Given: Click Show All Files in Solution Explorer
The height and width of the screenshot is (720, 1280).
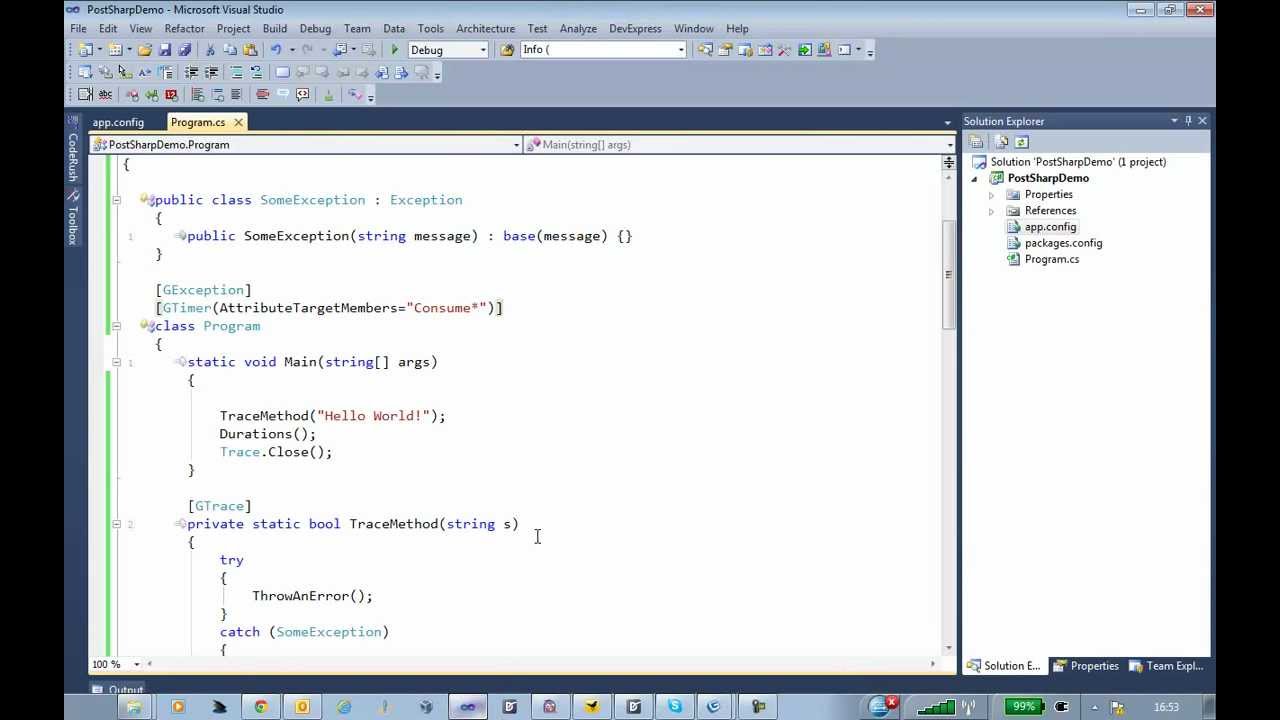Looking at the screenshot, I should pyautogui.click(x=1001, y=142).
